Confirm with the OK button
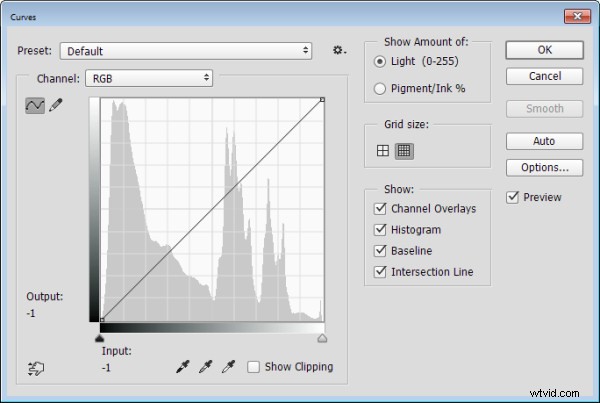 545,50
